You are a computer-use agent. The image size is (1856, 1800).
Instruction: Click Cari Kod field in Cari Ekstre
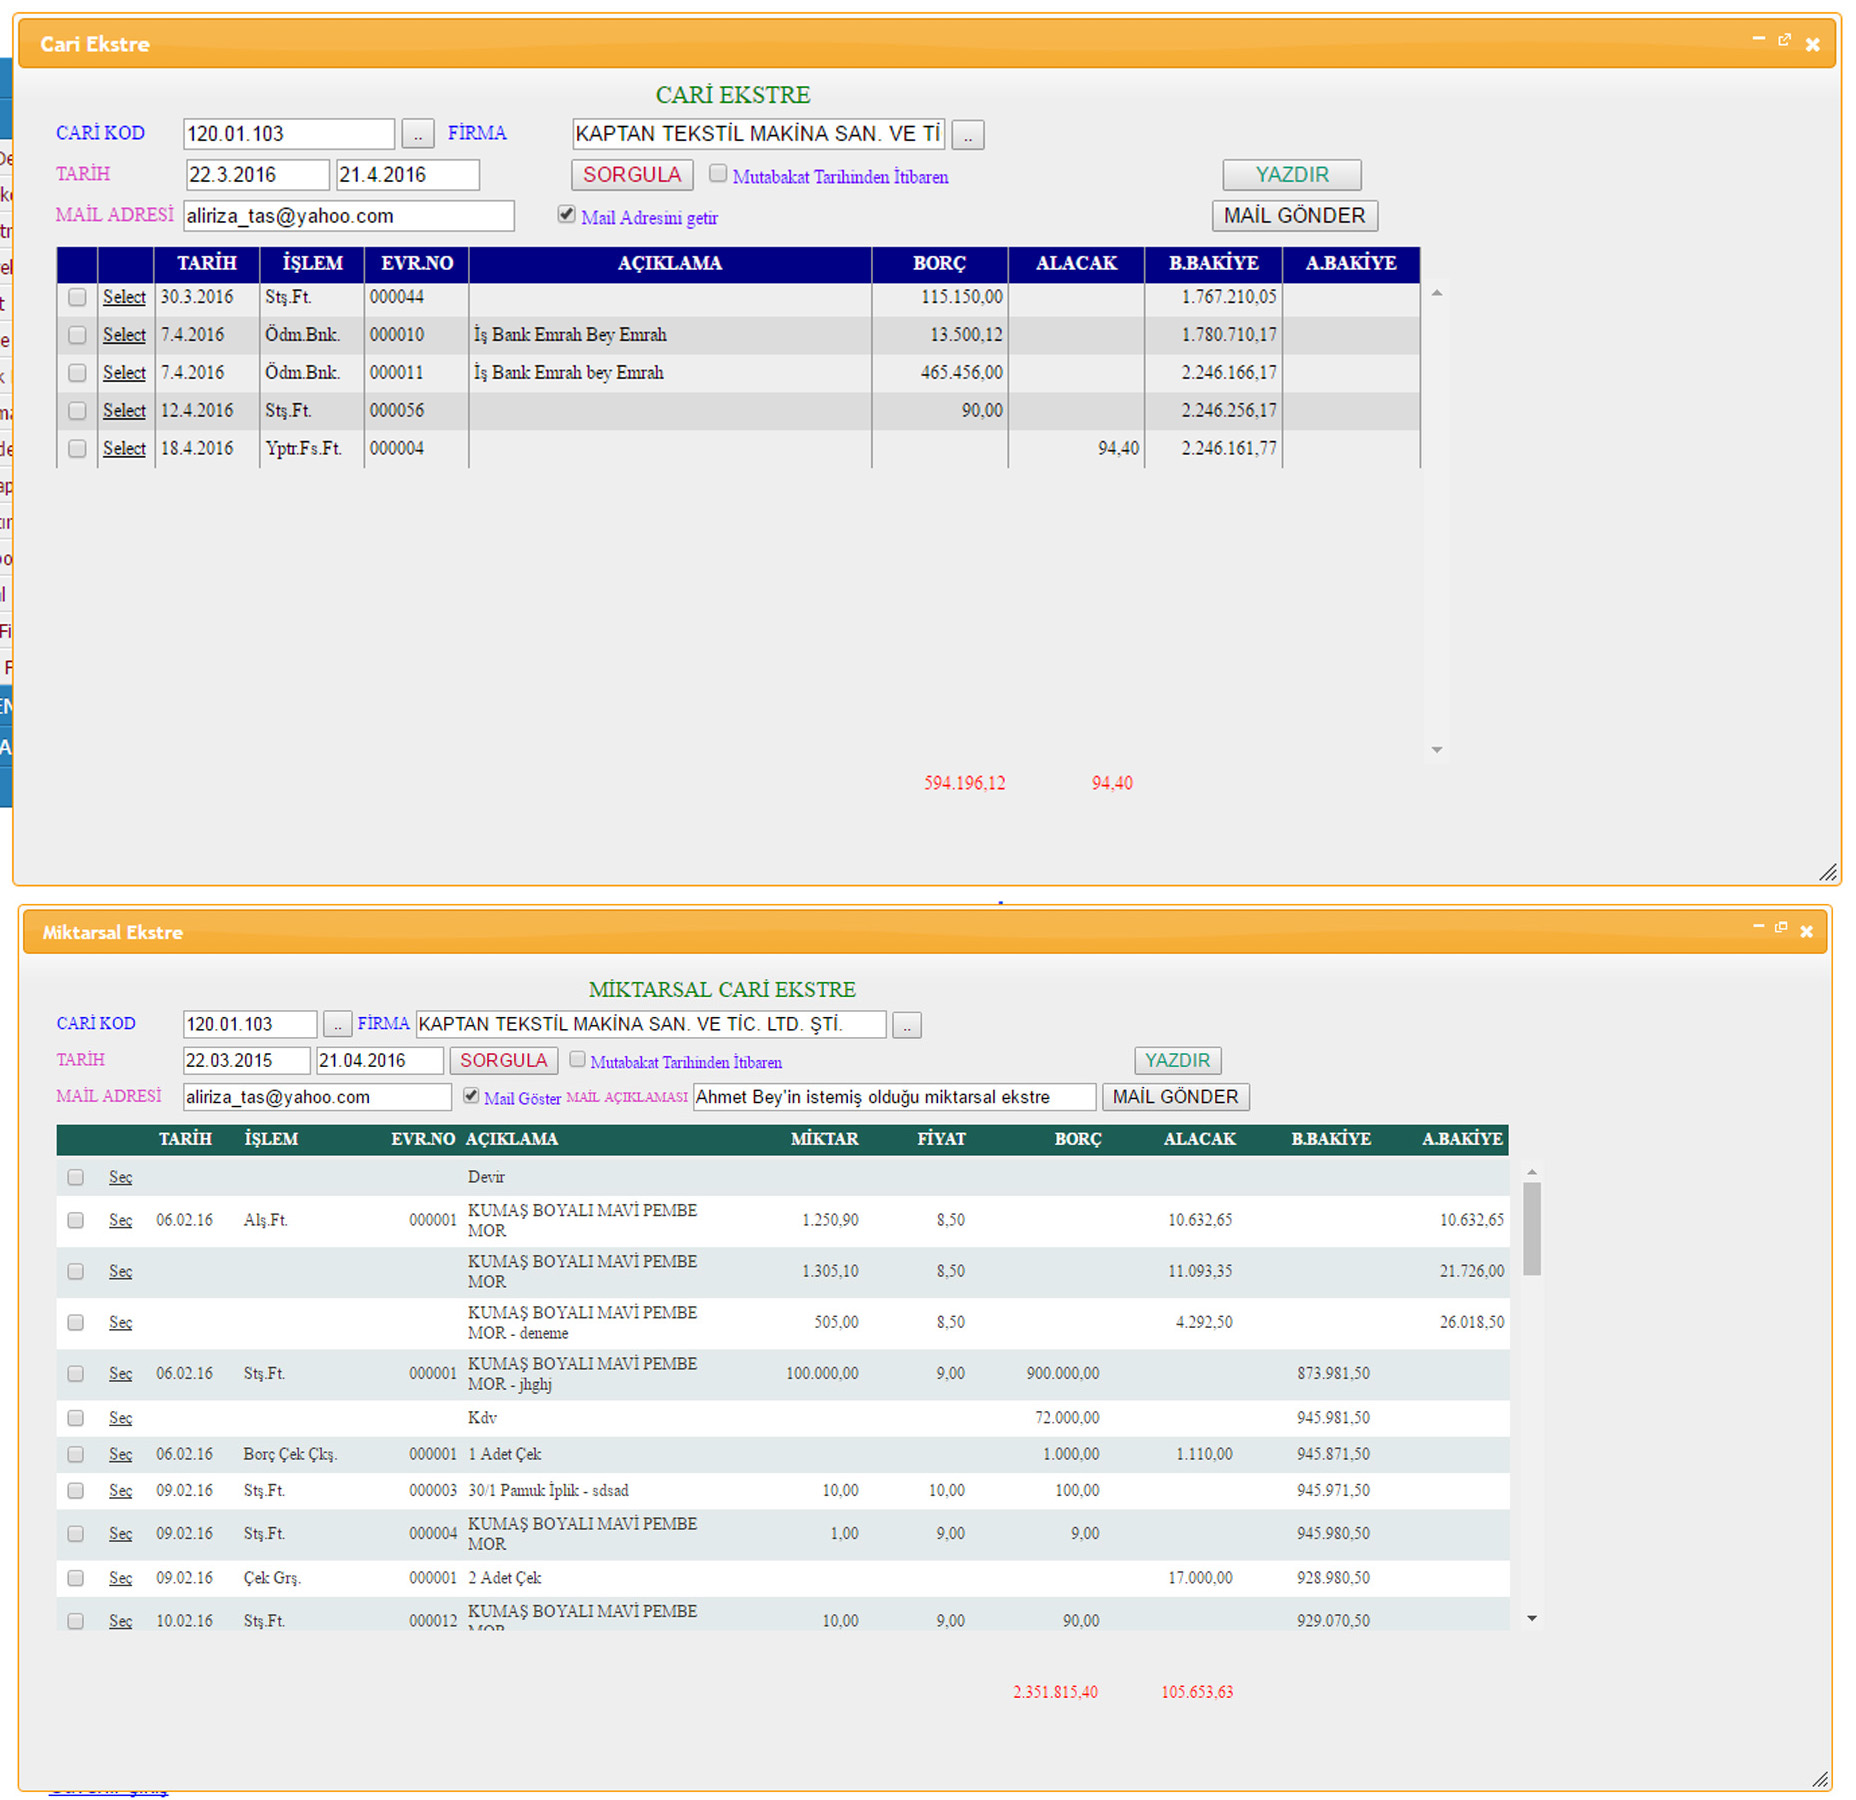(x=289, y=134)
